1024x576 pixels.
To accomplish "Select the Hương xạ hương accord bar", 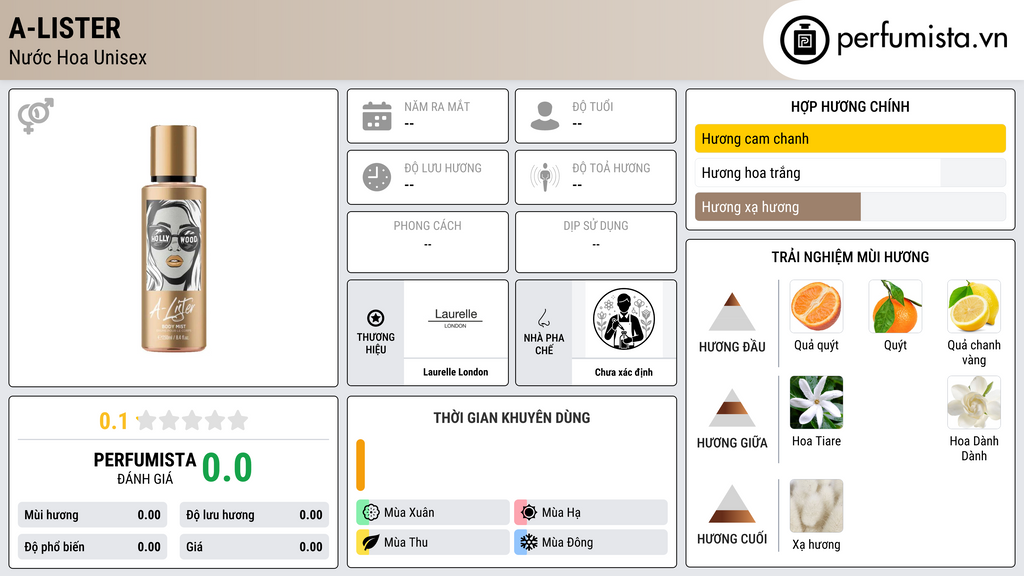I will click(x=850, y=207).
